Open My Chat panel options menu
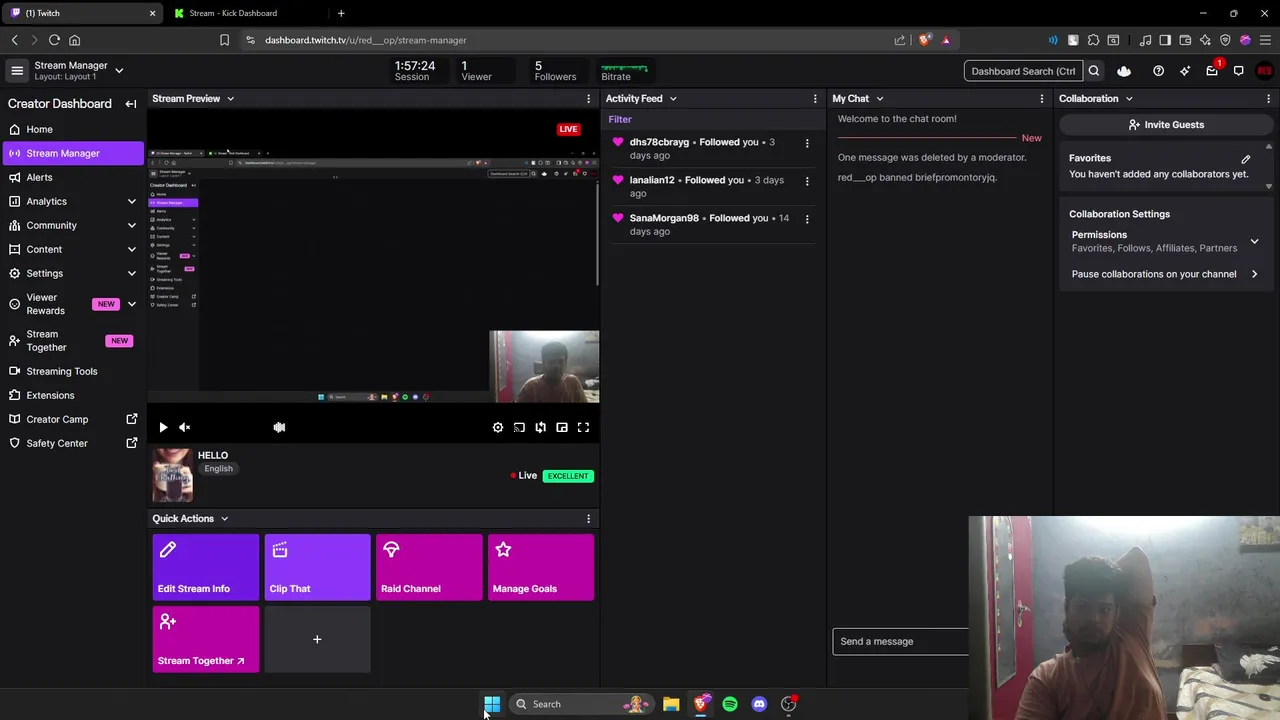1280x720 pixels. tap(1042, 99)
